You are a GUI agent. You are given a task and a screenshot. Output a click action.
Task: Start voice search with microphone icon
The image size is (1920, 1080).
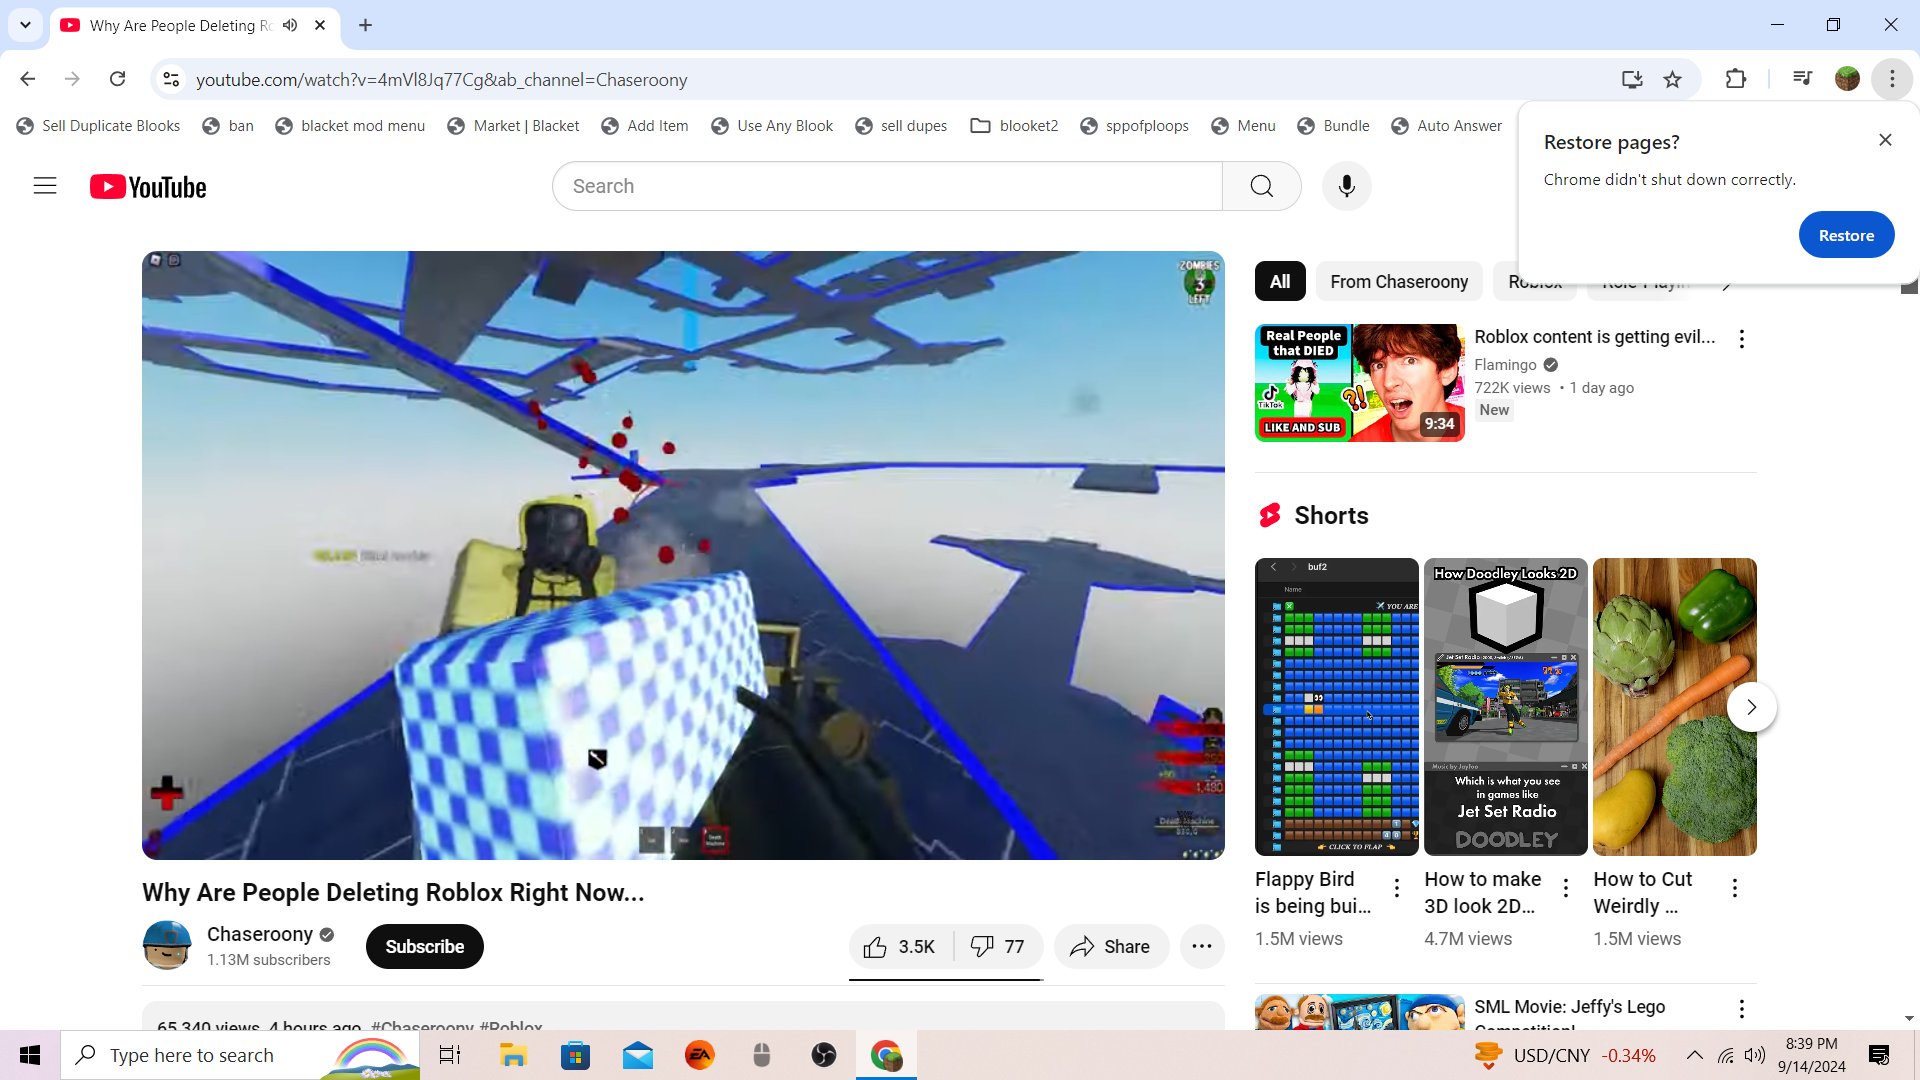(x=1346, y=186)
